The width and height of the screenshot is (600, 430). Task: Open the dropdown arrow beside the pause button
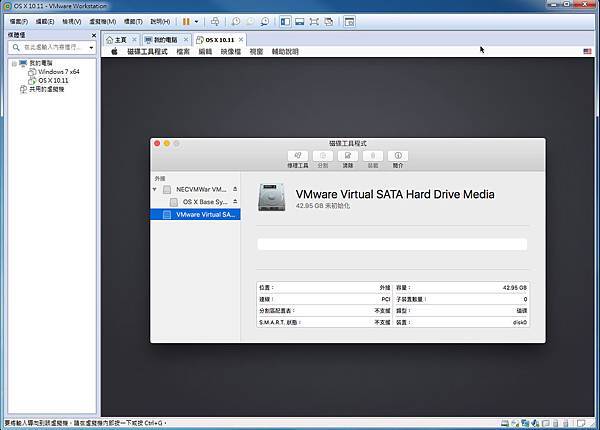point(197,22)
